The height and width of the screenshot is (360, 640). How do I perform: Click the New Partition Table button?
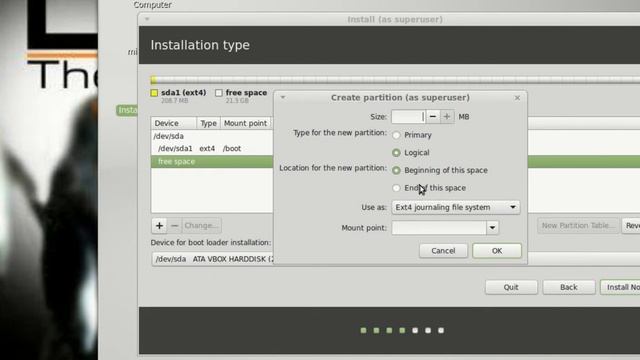pyautogui.click(x=577, y=225)
